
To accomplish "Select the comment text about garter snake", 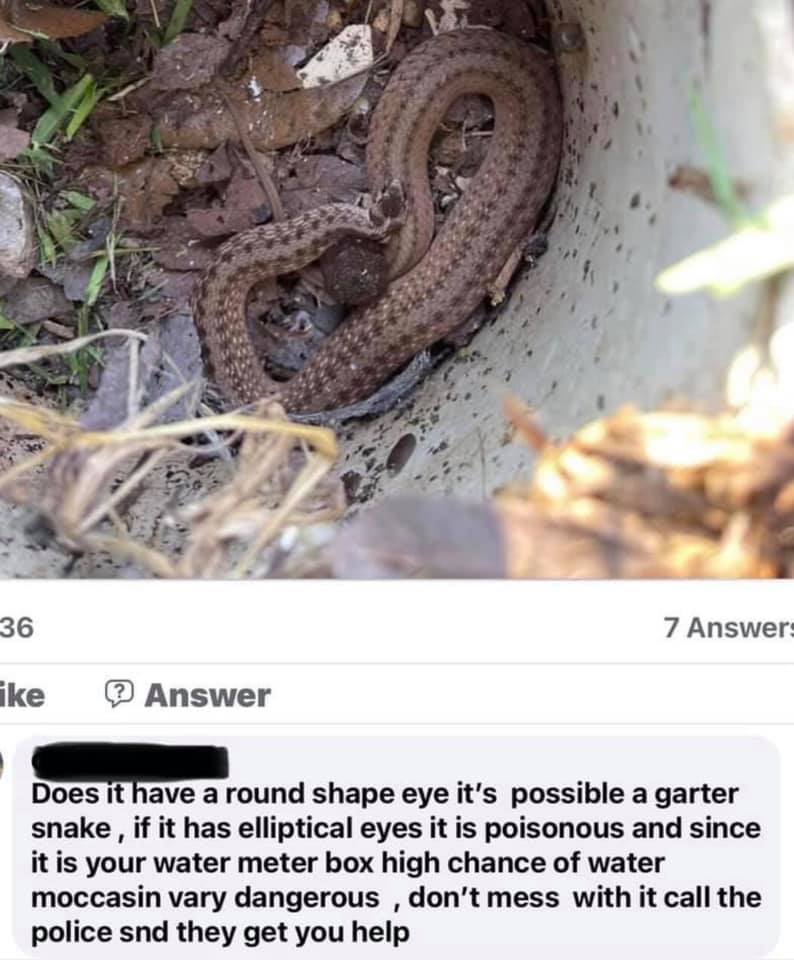I will 396,863.
